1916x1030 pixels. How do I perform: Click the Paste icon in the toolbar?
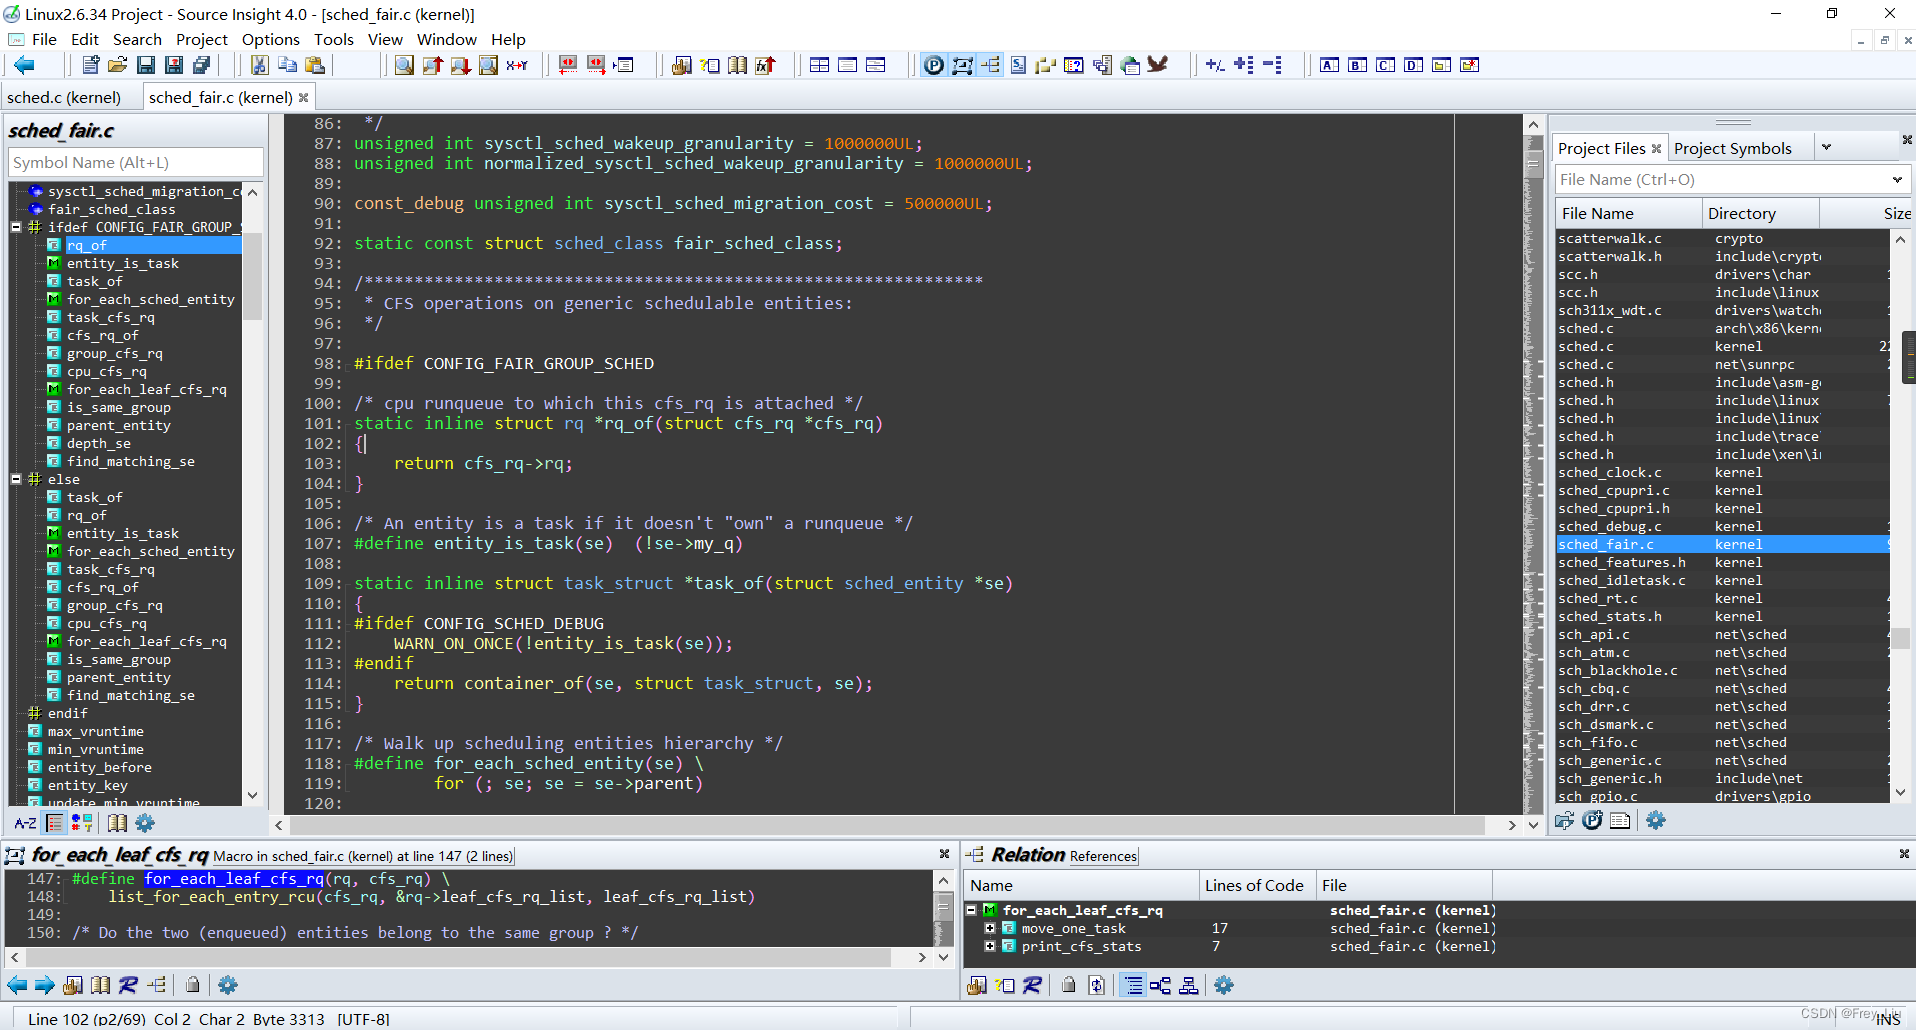[x=315, y=64]
